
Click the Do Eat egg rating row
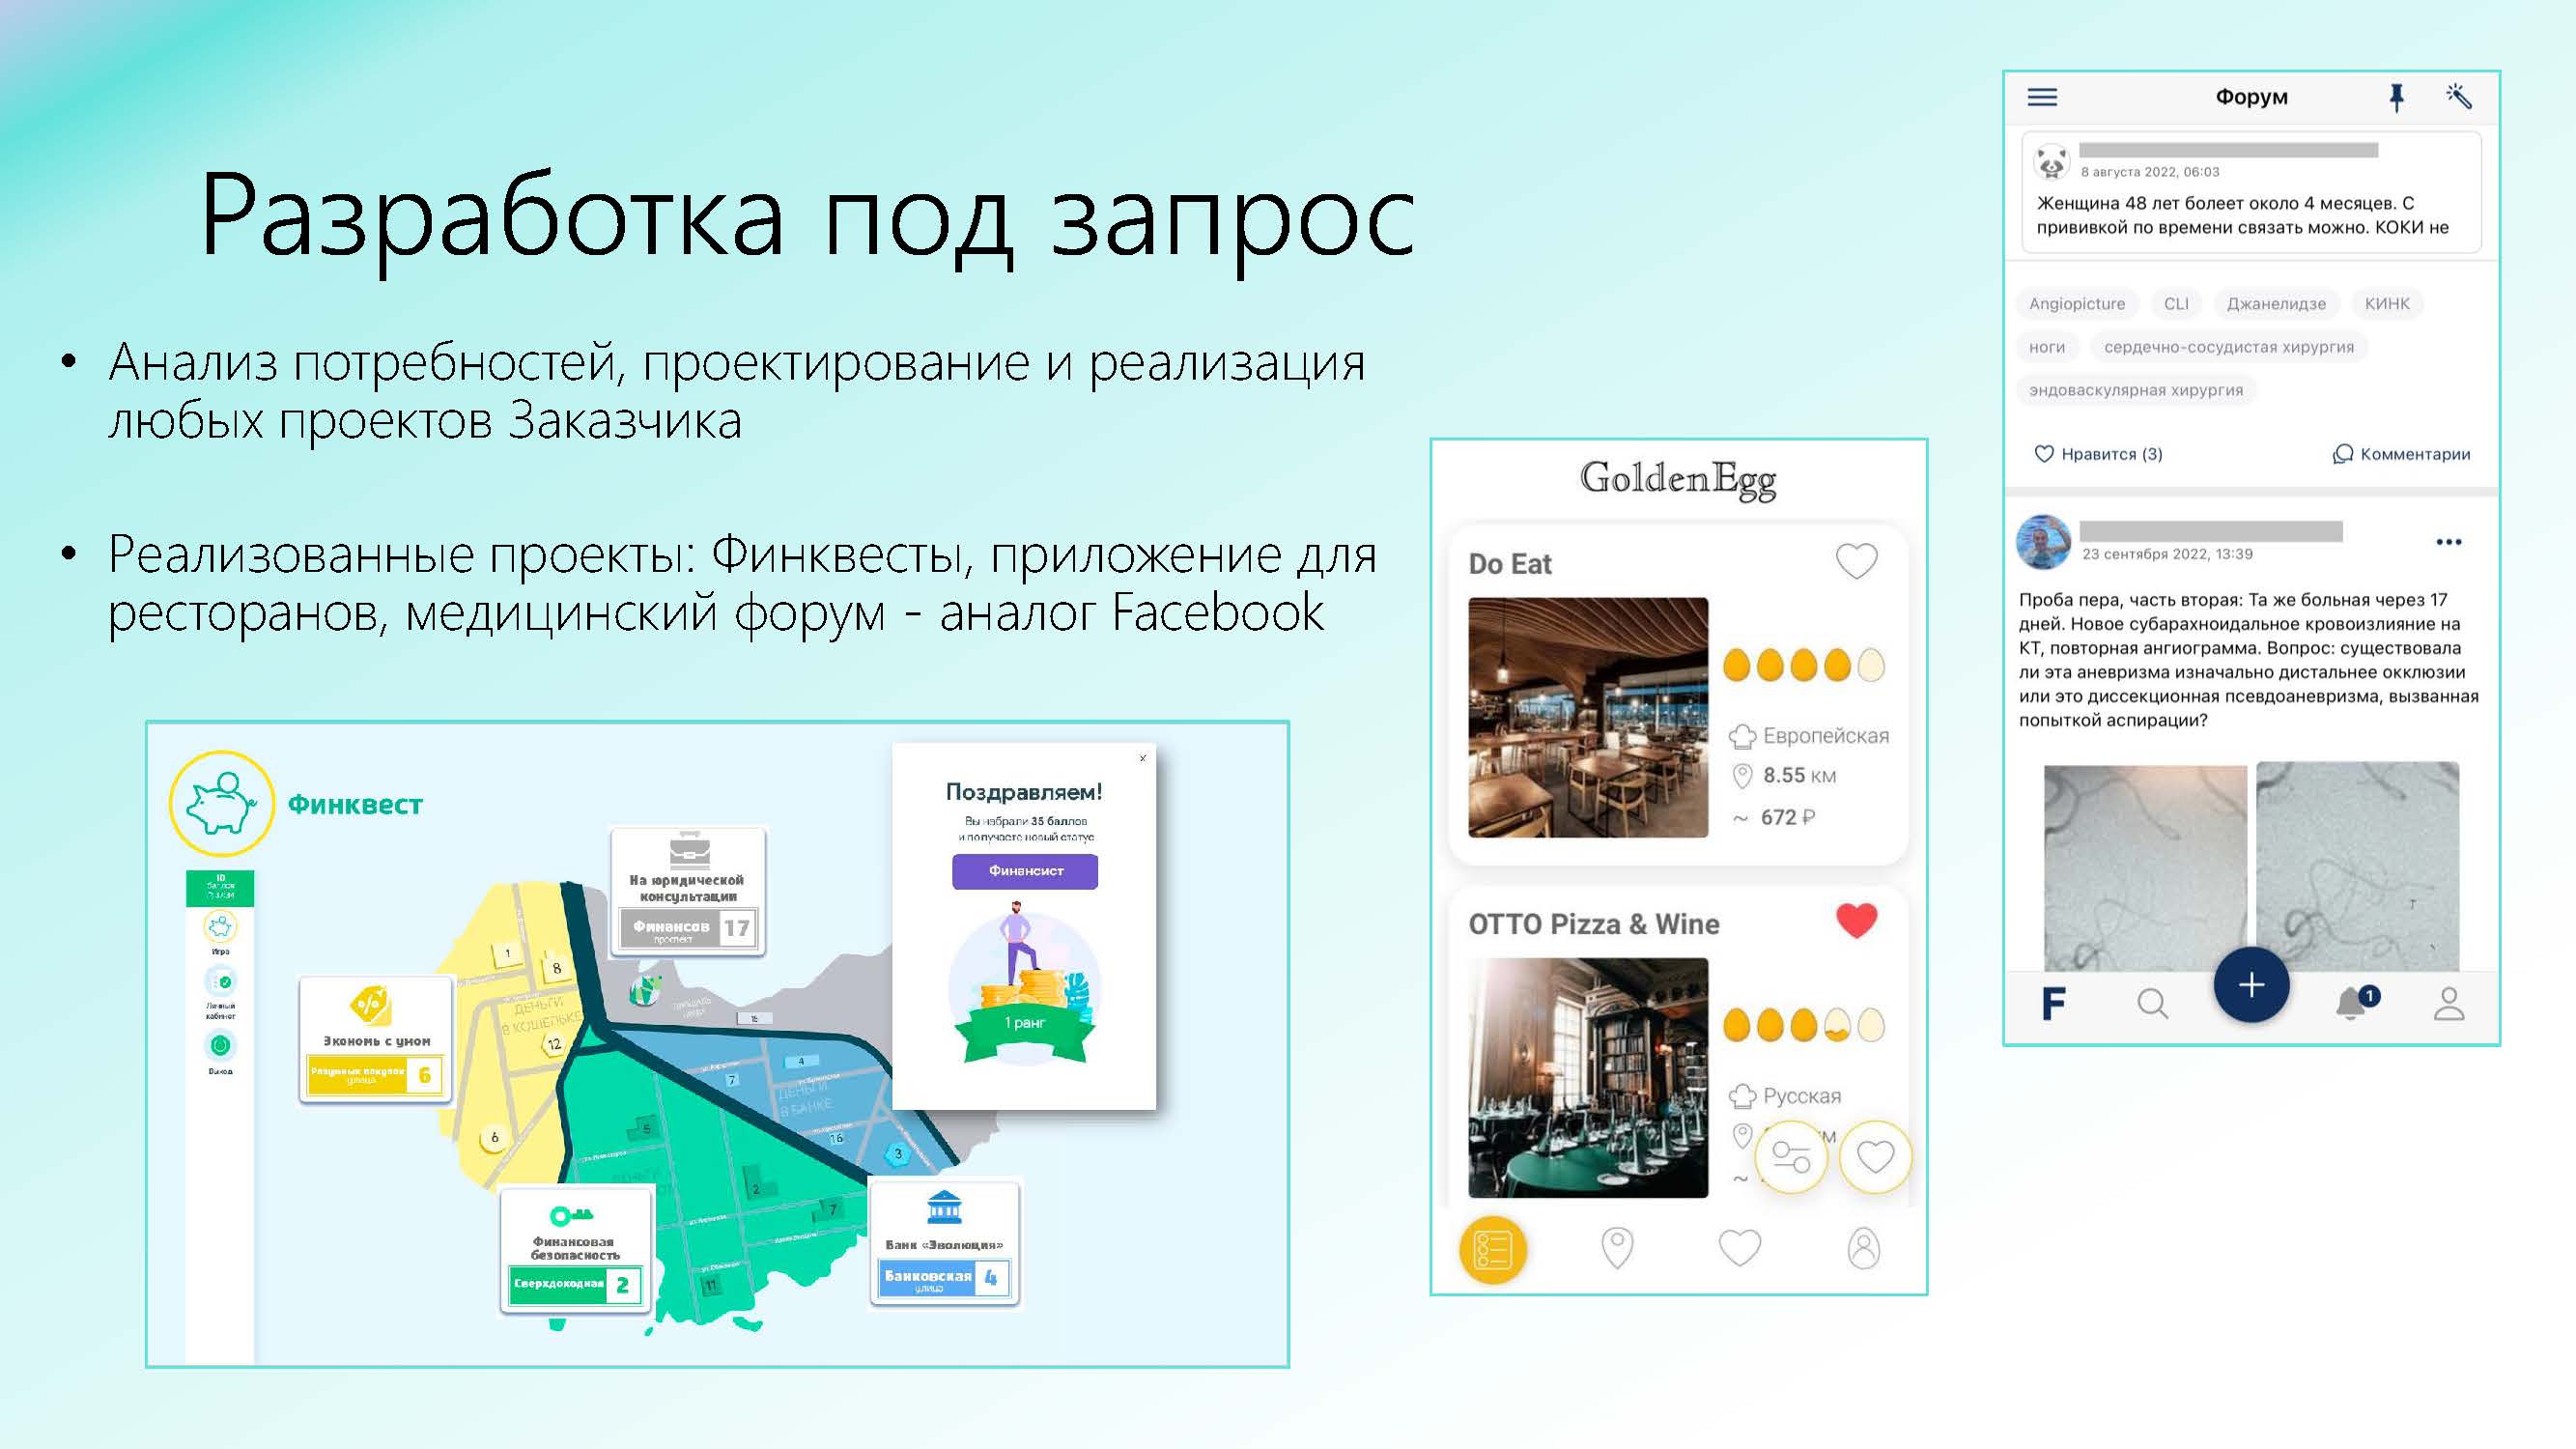[1803, 665]
